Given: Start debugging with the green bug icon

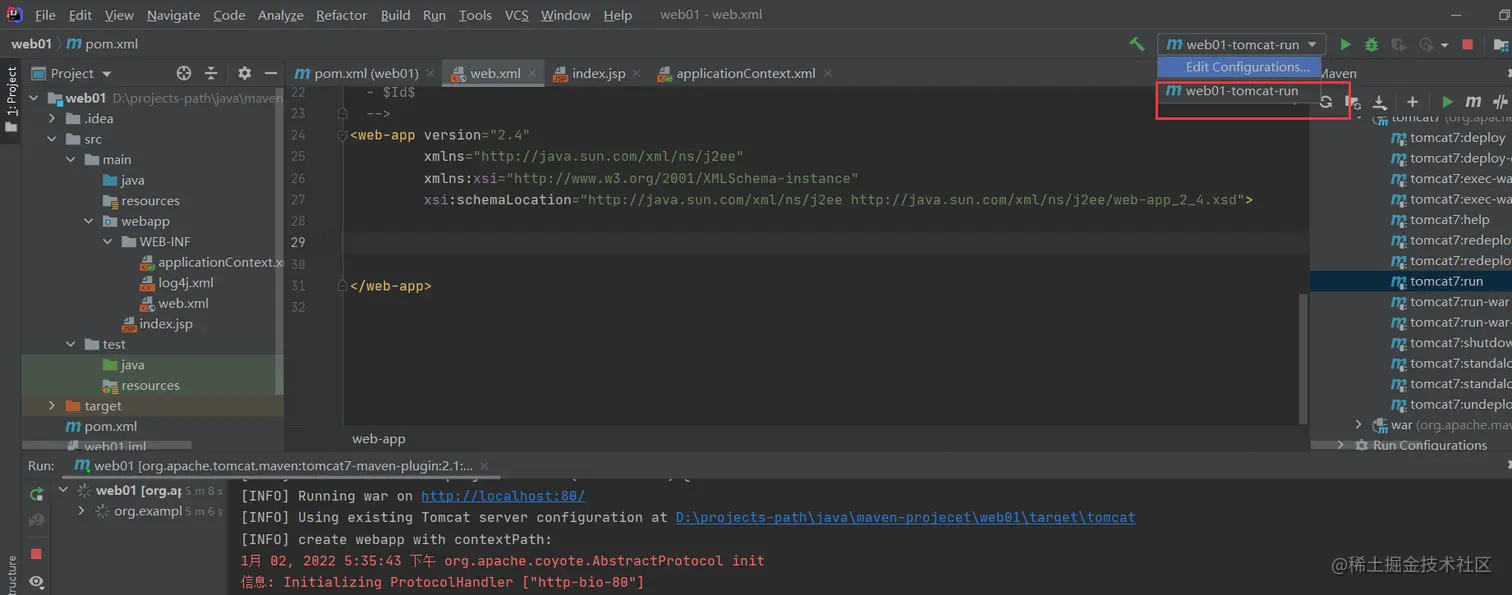Looking at the screenshot, I should tap(1372, 44).
